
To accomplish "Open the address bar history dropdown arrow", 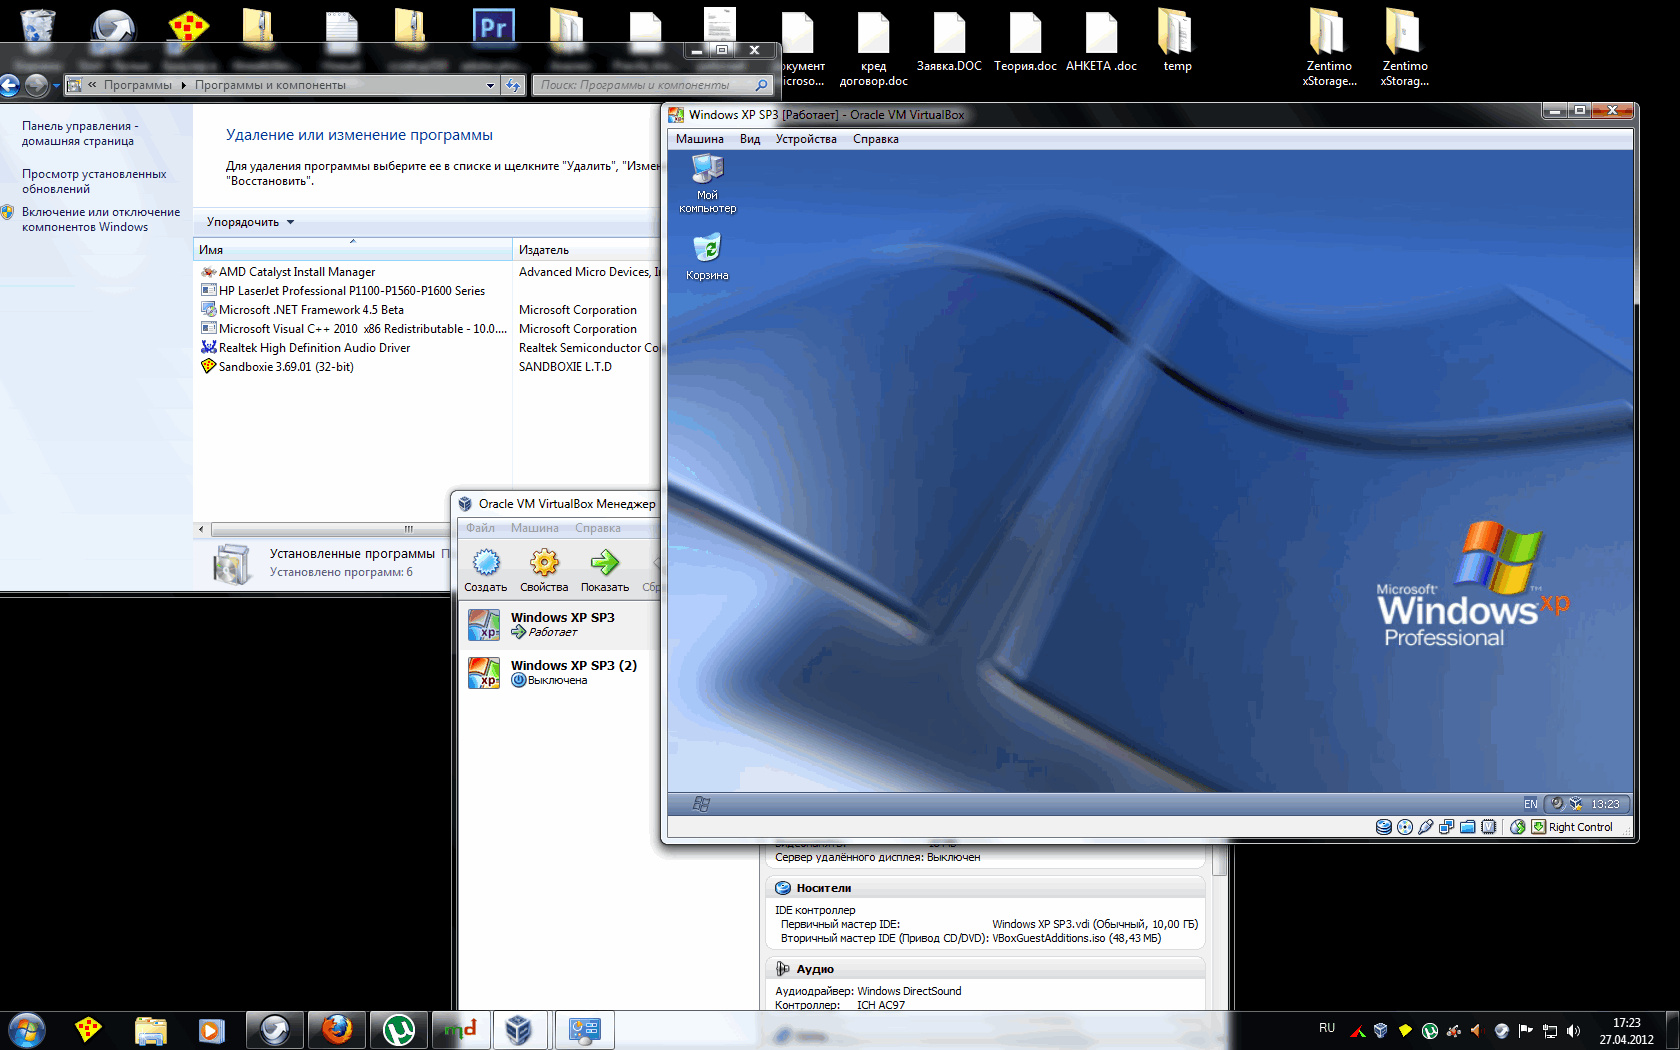I will 490,86.
